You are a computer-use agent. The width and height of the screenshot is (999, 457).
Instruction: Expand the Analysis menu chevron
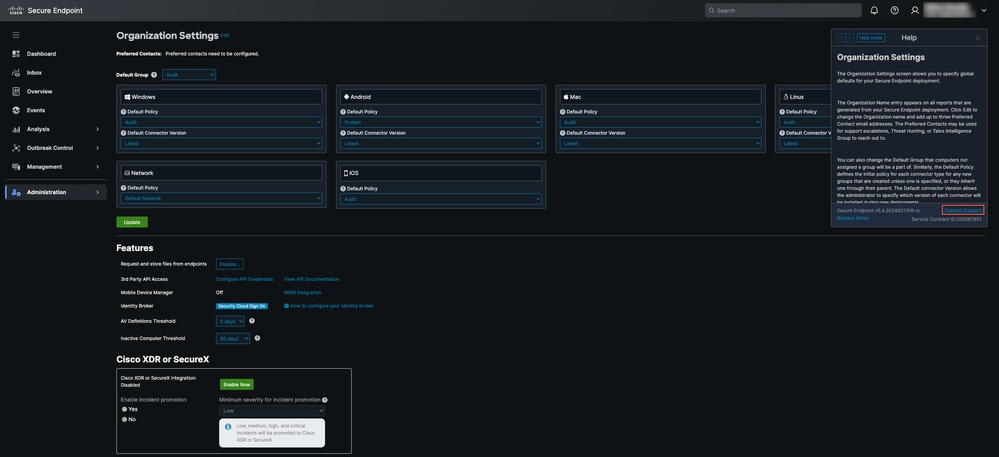97,129
